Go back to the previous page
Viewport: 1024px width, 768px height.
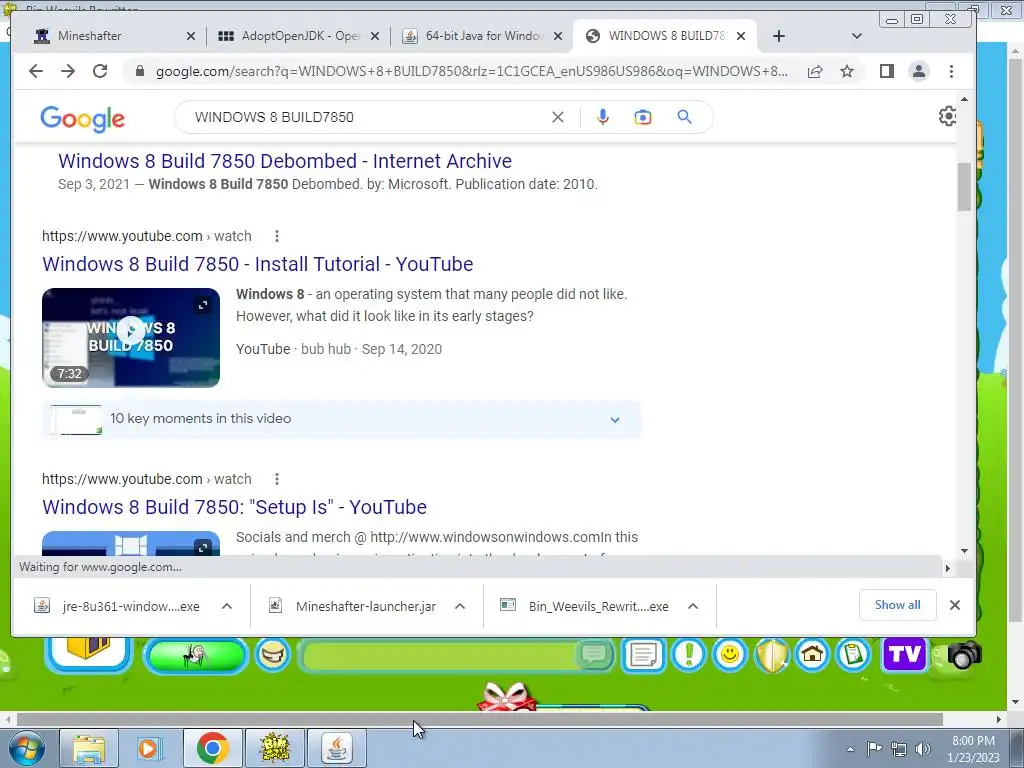point(36,71)
